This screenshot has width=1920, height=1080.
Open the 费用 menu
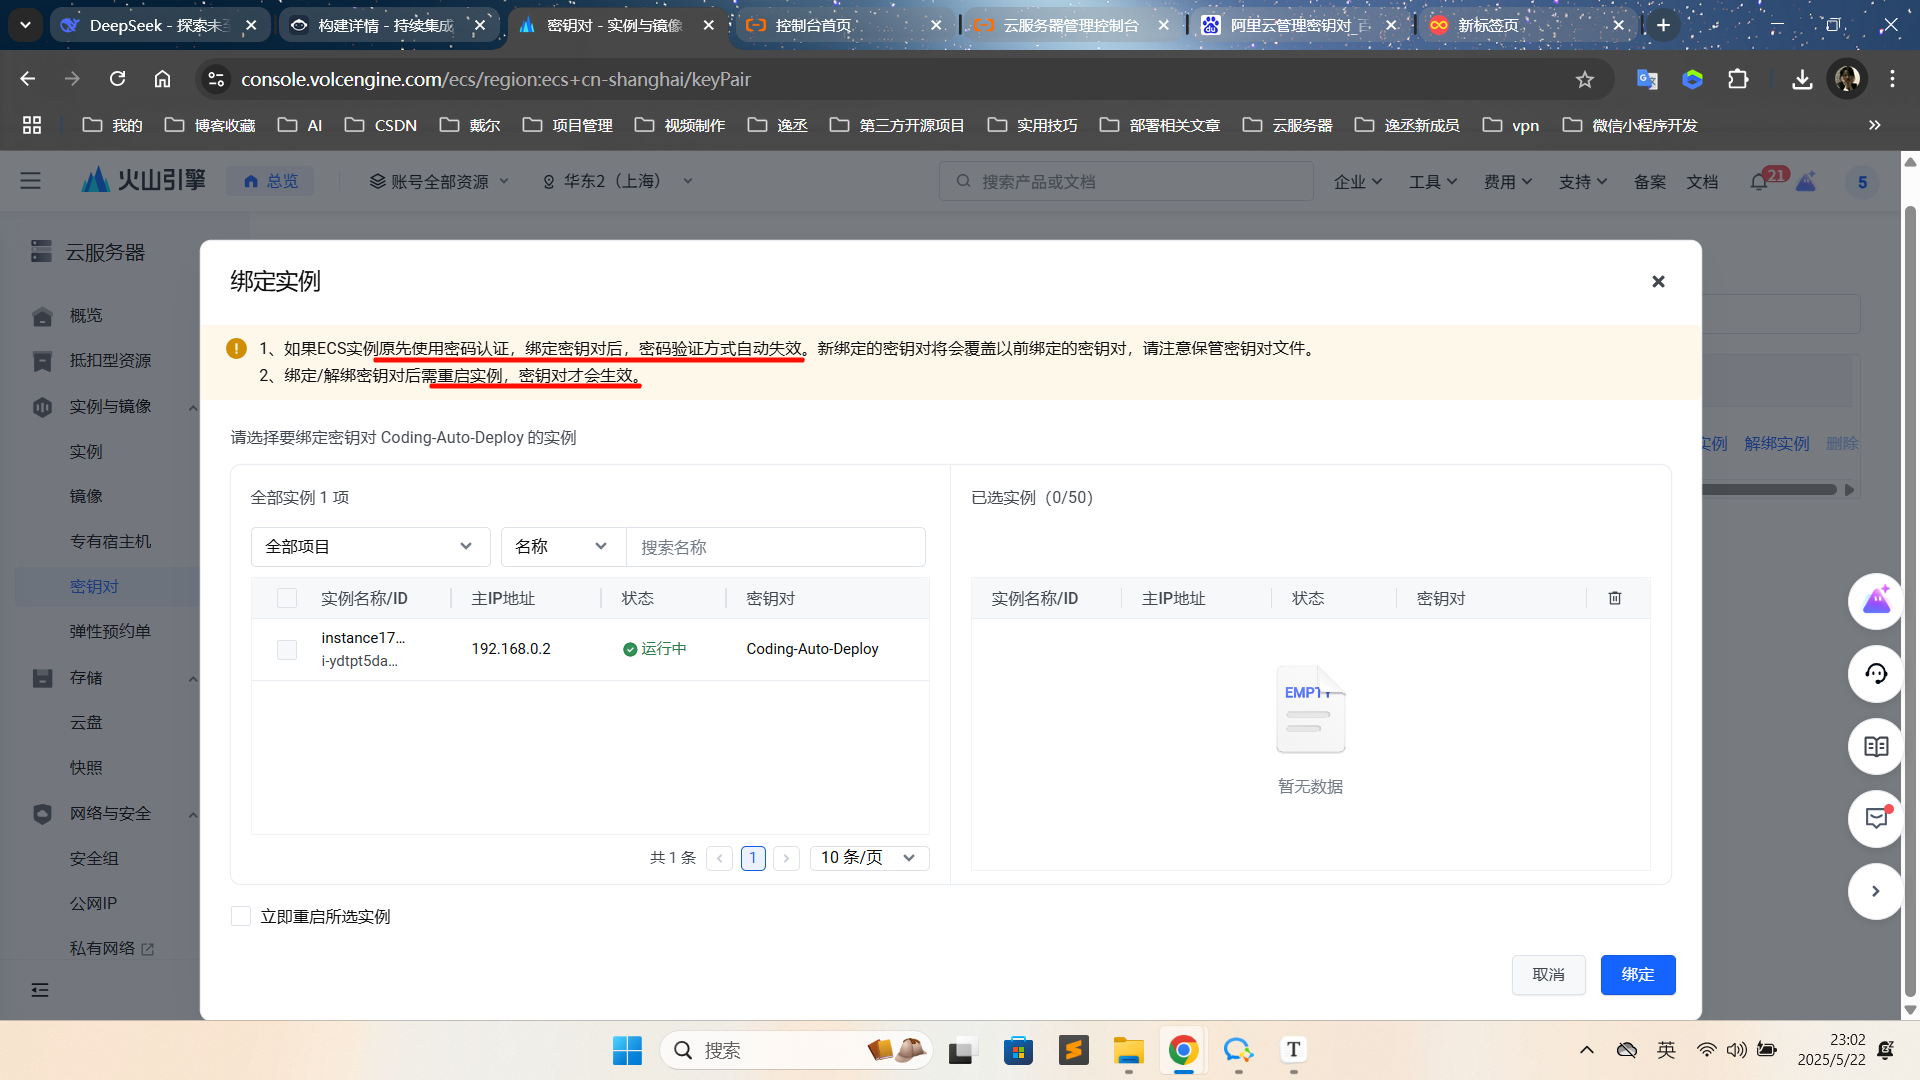pos(1508,181)
